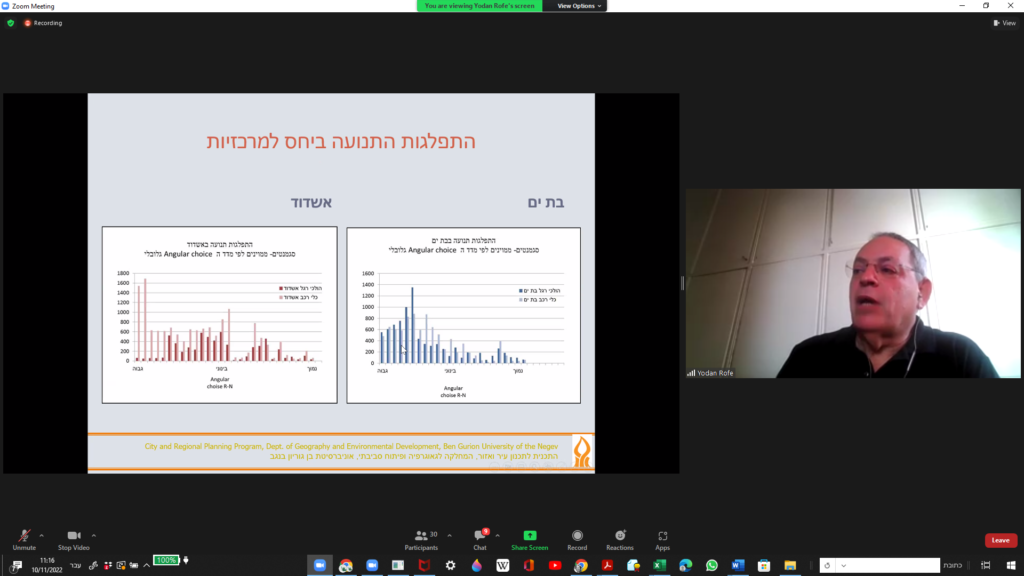Open the Participants panel
1024x576 pixels.
coord(421,538)
